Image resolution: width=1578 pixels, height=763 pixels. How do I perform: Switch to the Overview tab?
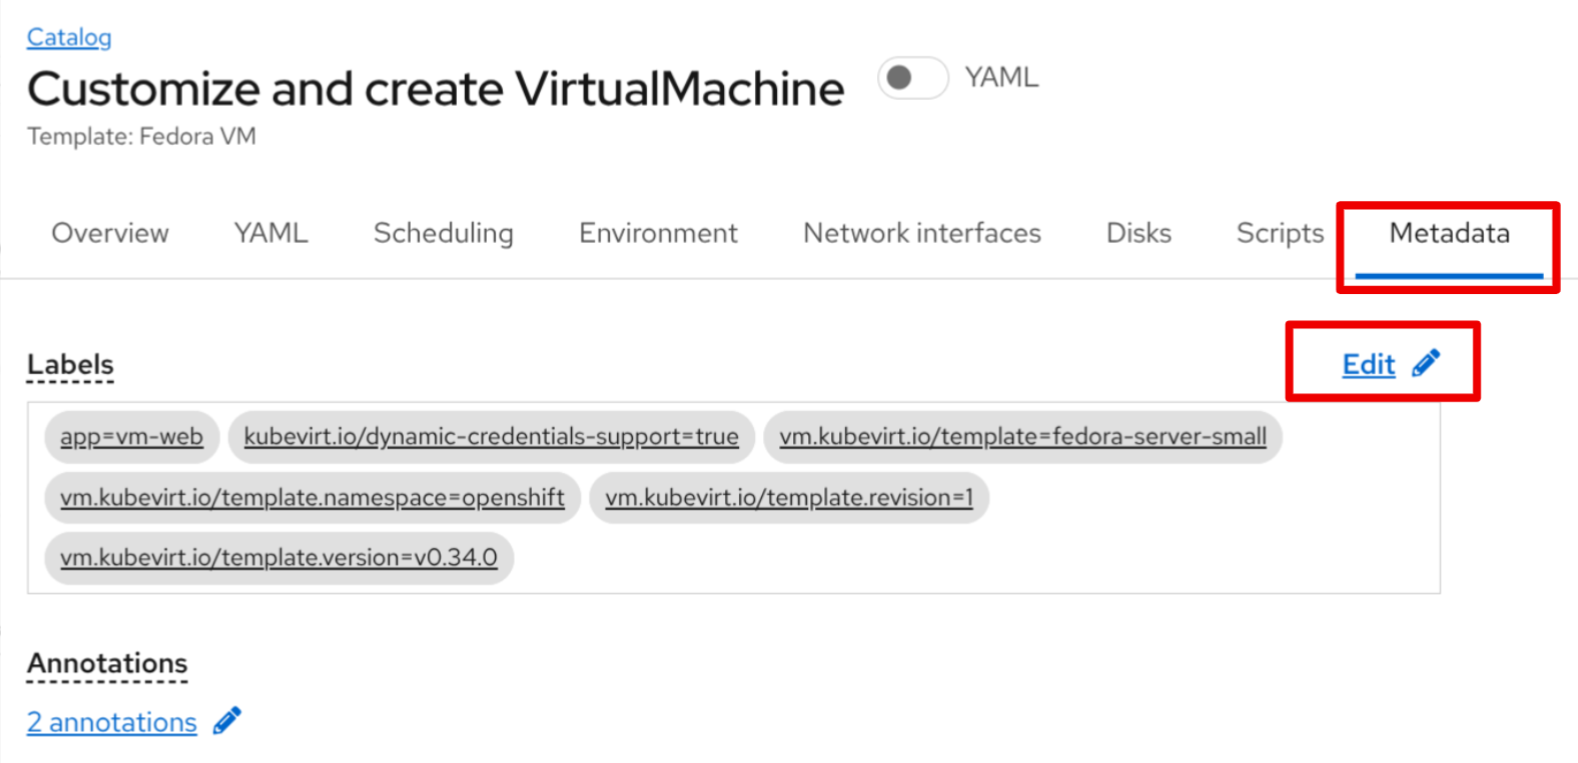click(110, 233)
